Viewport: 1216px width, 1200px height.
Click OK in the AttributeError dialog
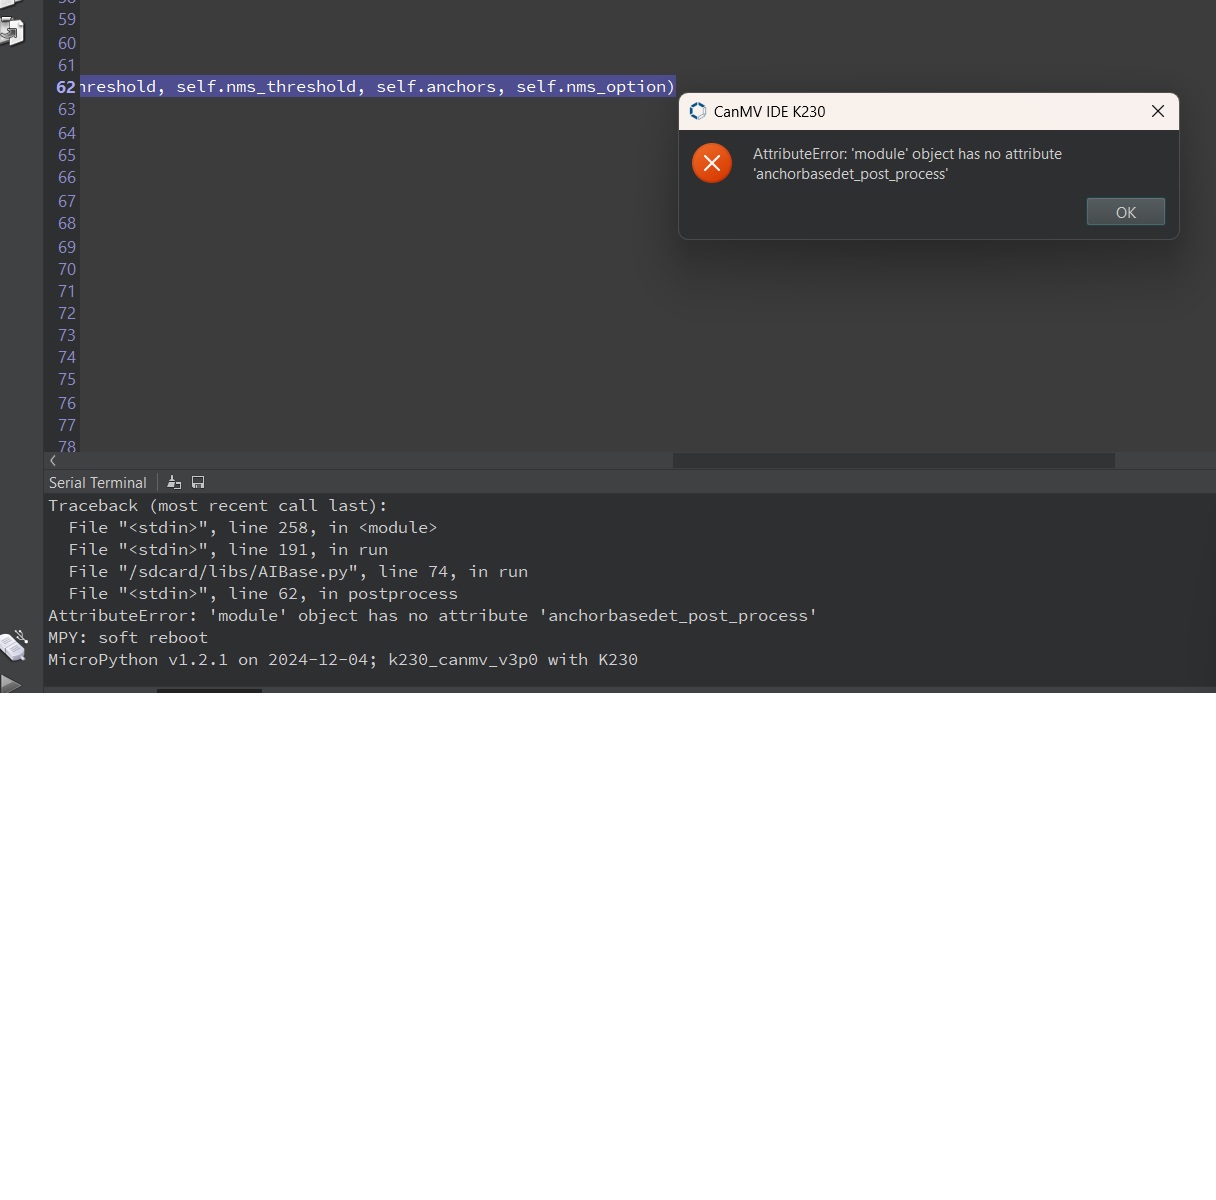(1125, 212)
